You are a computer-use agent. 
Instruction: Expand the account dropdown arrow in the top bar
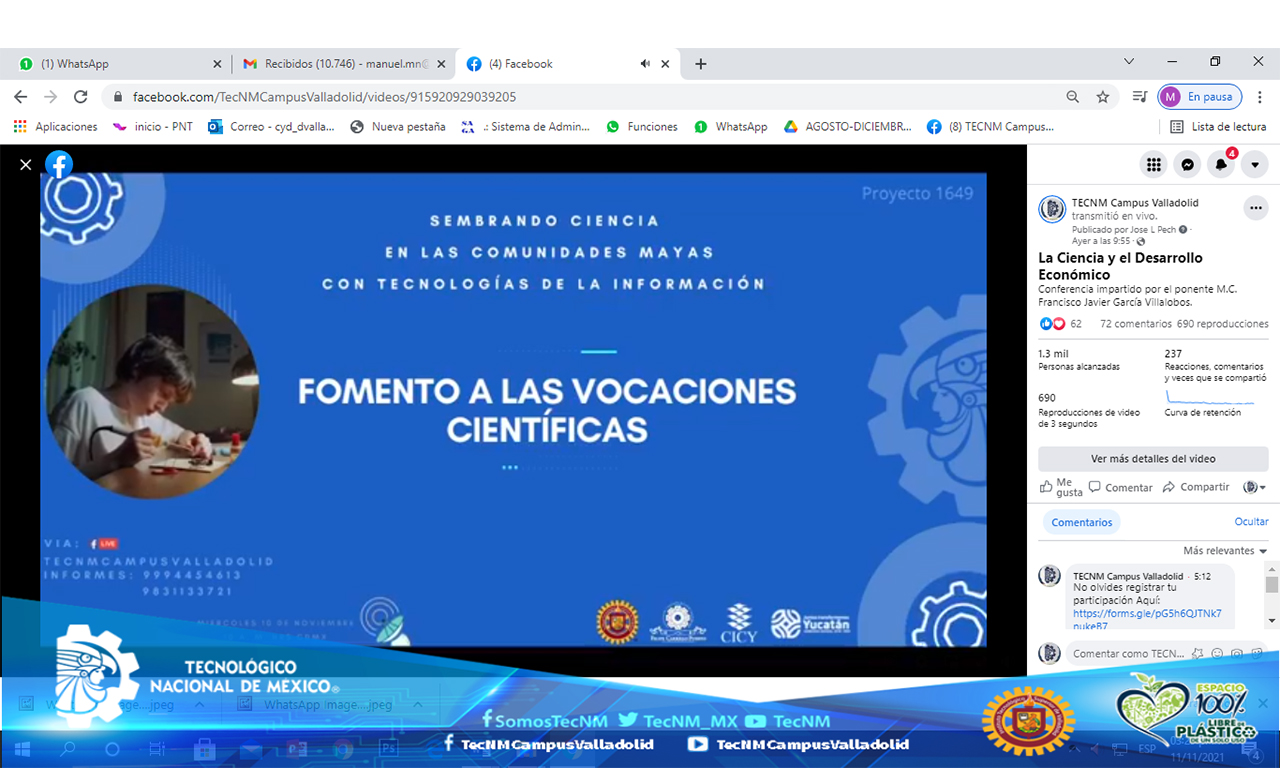(1254, 165)
